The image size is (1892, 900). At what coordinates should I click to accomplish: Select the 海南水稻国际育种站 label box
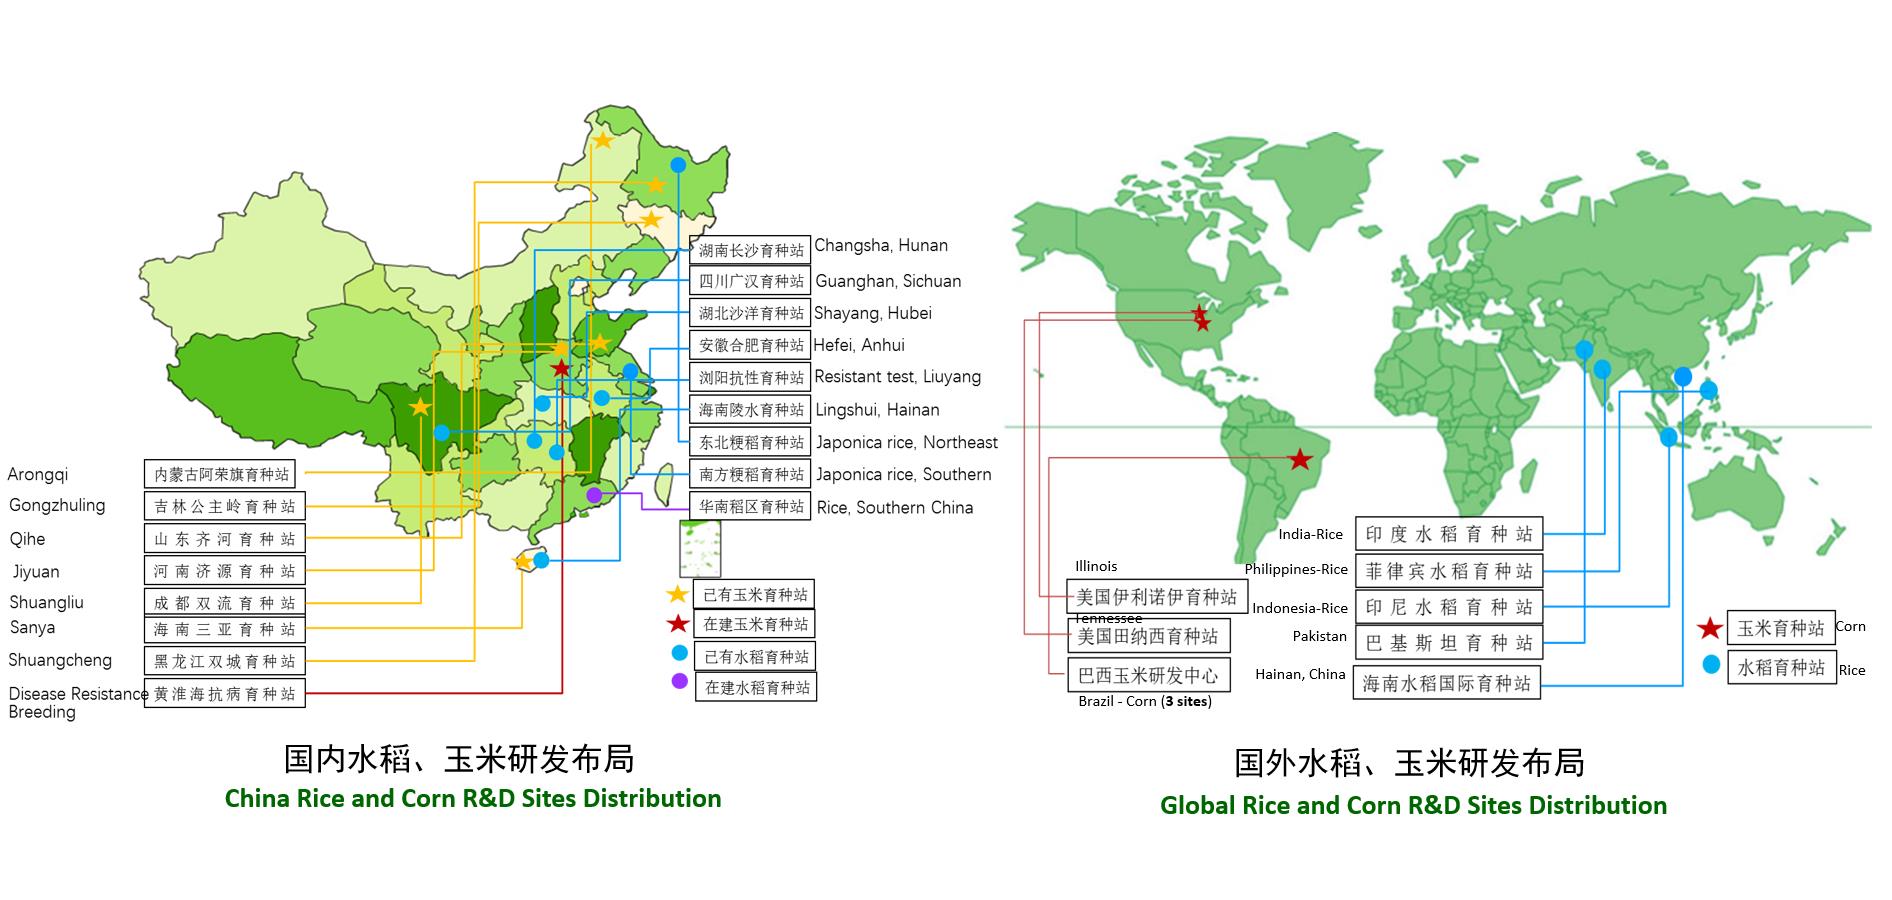pyautogui.click(x=1446, y=683)
